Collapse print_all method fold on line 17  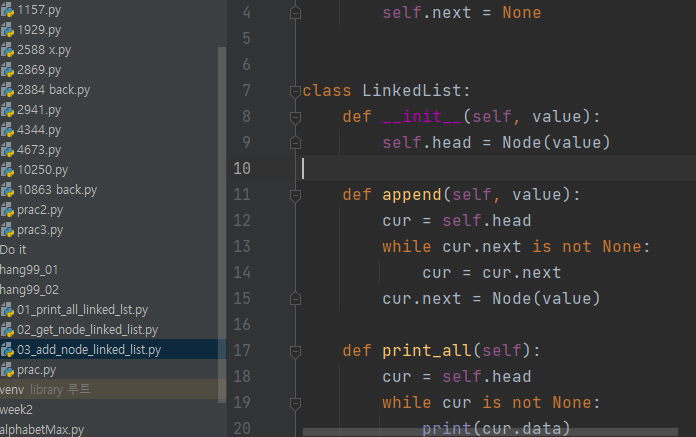coord(295,351)
